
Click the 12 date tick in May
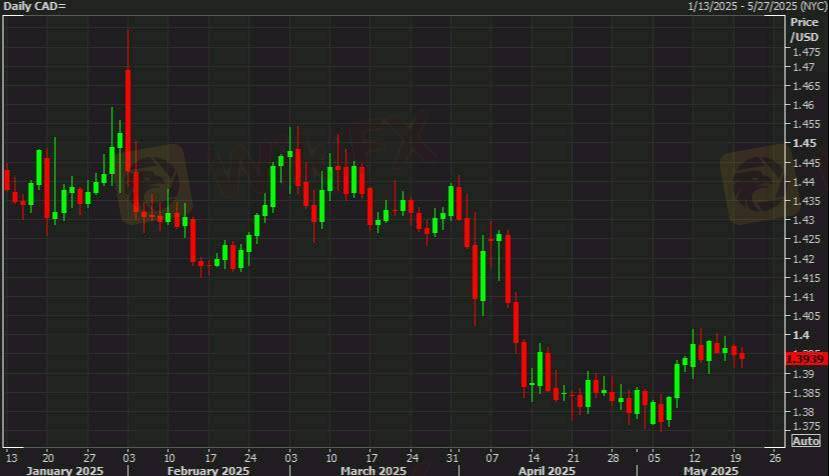pyautogui.click(x=695, y=457)
